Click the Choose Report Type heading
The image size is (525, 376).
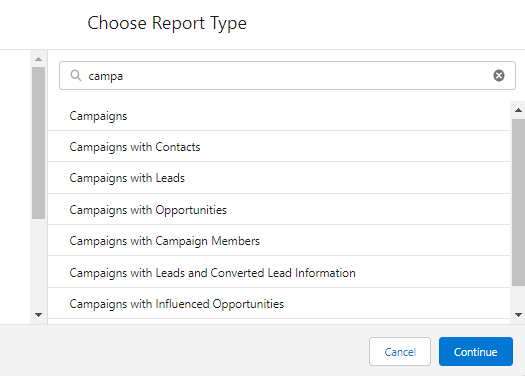(167, 23)
